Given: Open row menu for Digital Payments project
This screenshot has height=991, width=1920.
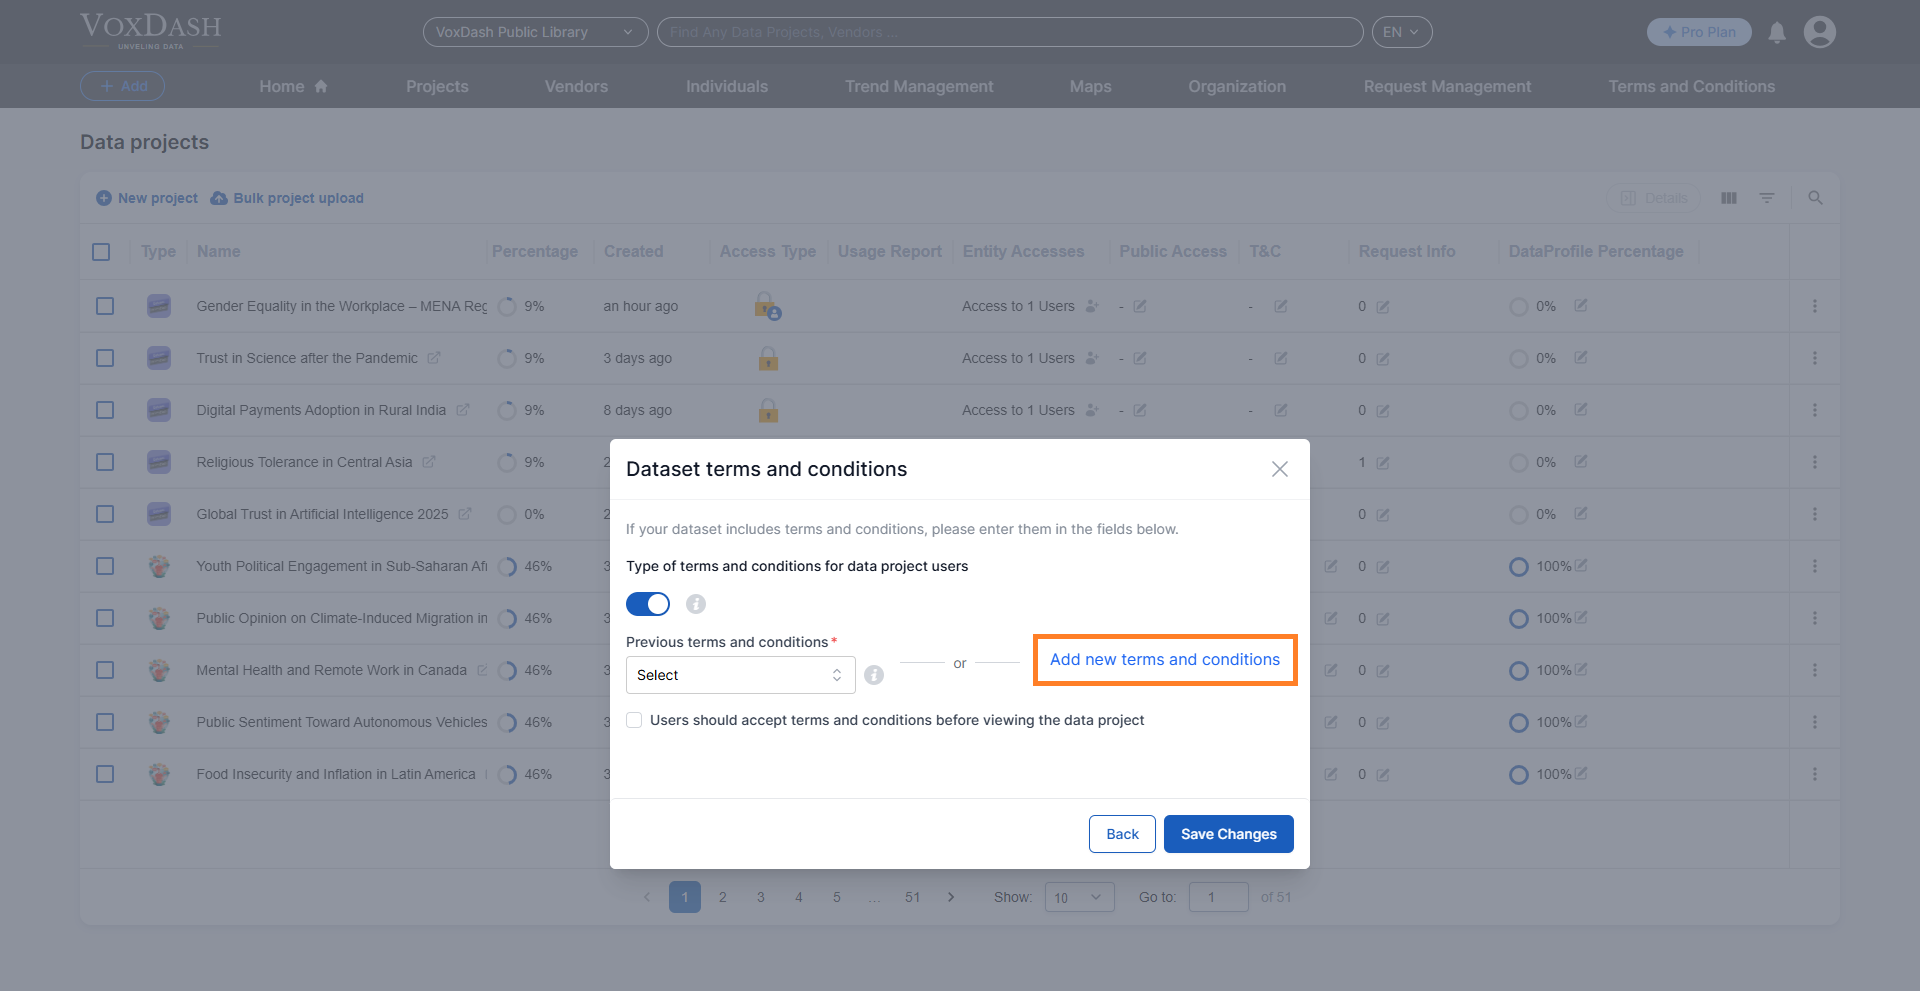Looking at the screenshot, I should [1814, 410].
